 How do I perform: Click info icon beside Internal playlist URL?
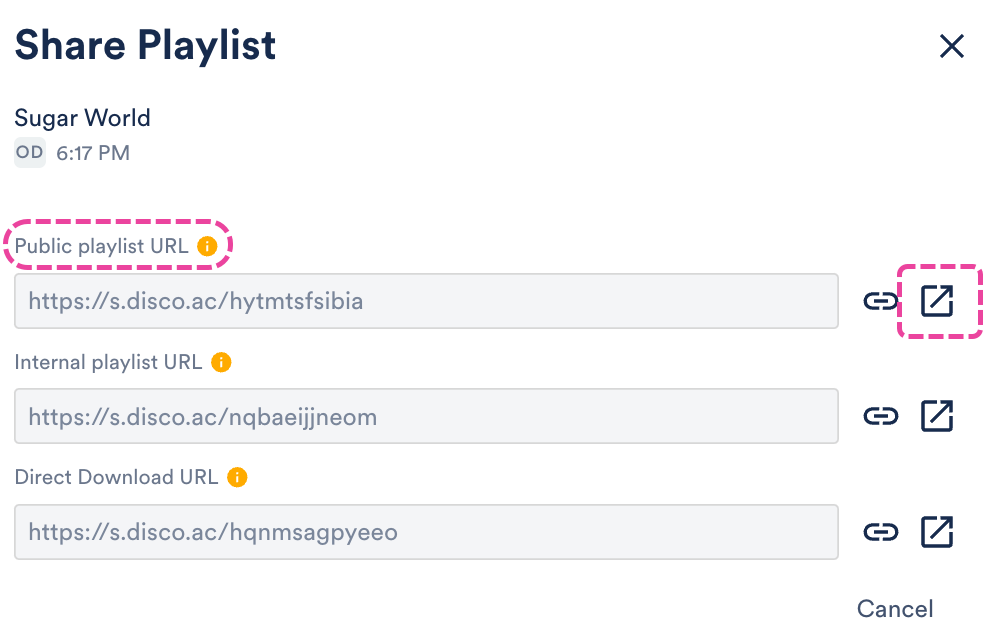pos(221,362)
